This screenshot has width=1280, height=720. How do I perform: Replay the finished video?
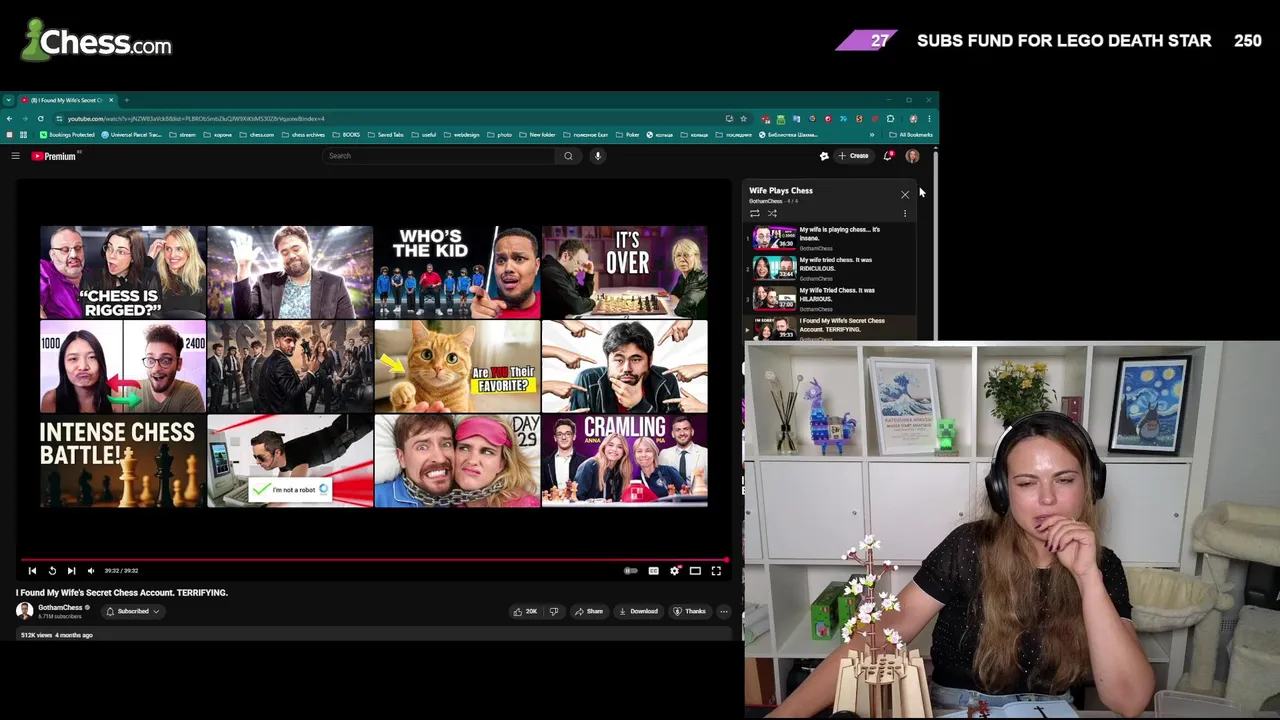[x=52, y=571]
